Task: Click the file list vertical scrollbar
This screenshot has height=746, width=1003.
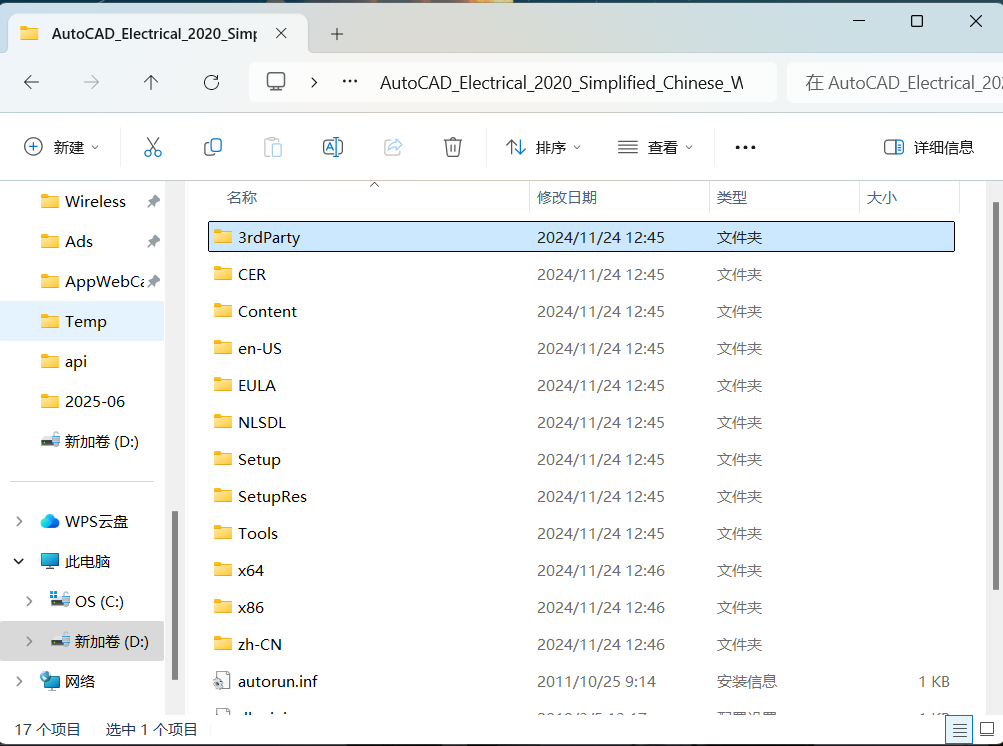Action: tap(995, 395)
